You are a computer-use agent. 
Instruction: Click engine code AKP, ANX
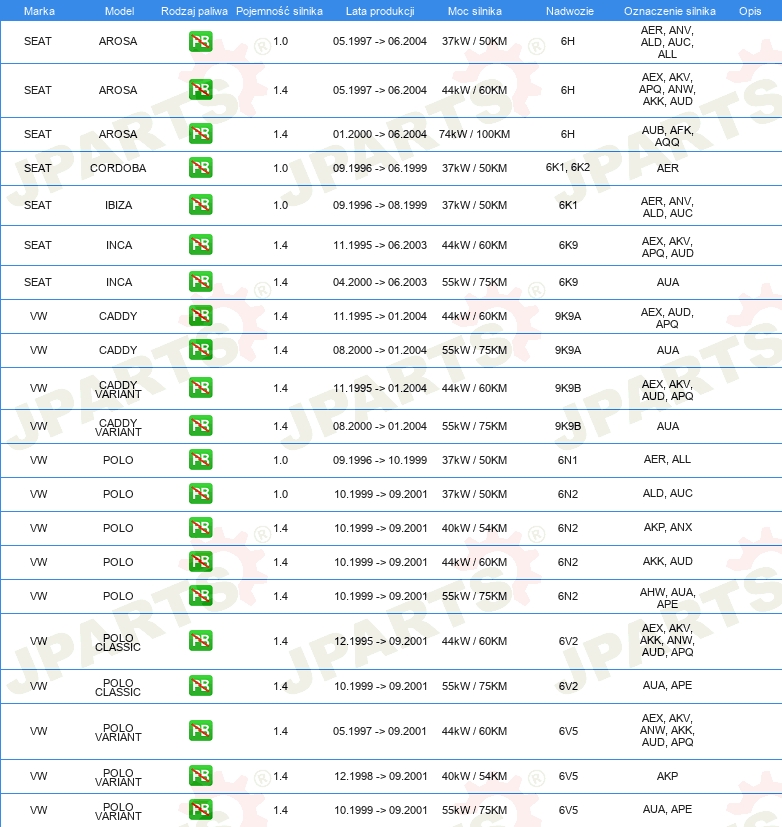pyautogui.click(x=667, y=527)
